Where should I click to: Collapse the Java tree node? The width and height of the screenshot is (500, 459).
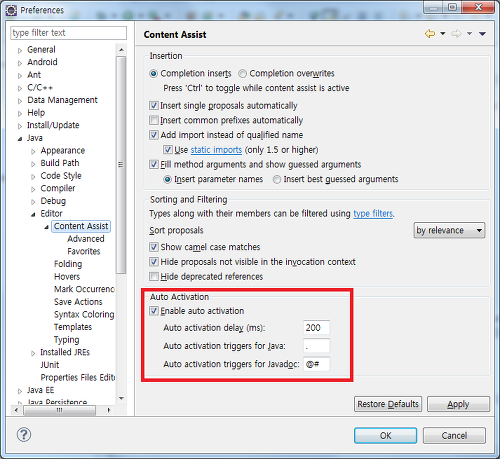click(20, 139)
